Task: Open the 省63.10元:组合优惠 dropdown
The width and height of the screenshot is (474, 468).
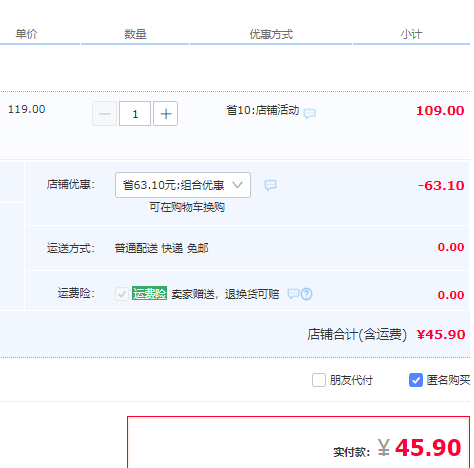Action: click(183, 185)
